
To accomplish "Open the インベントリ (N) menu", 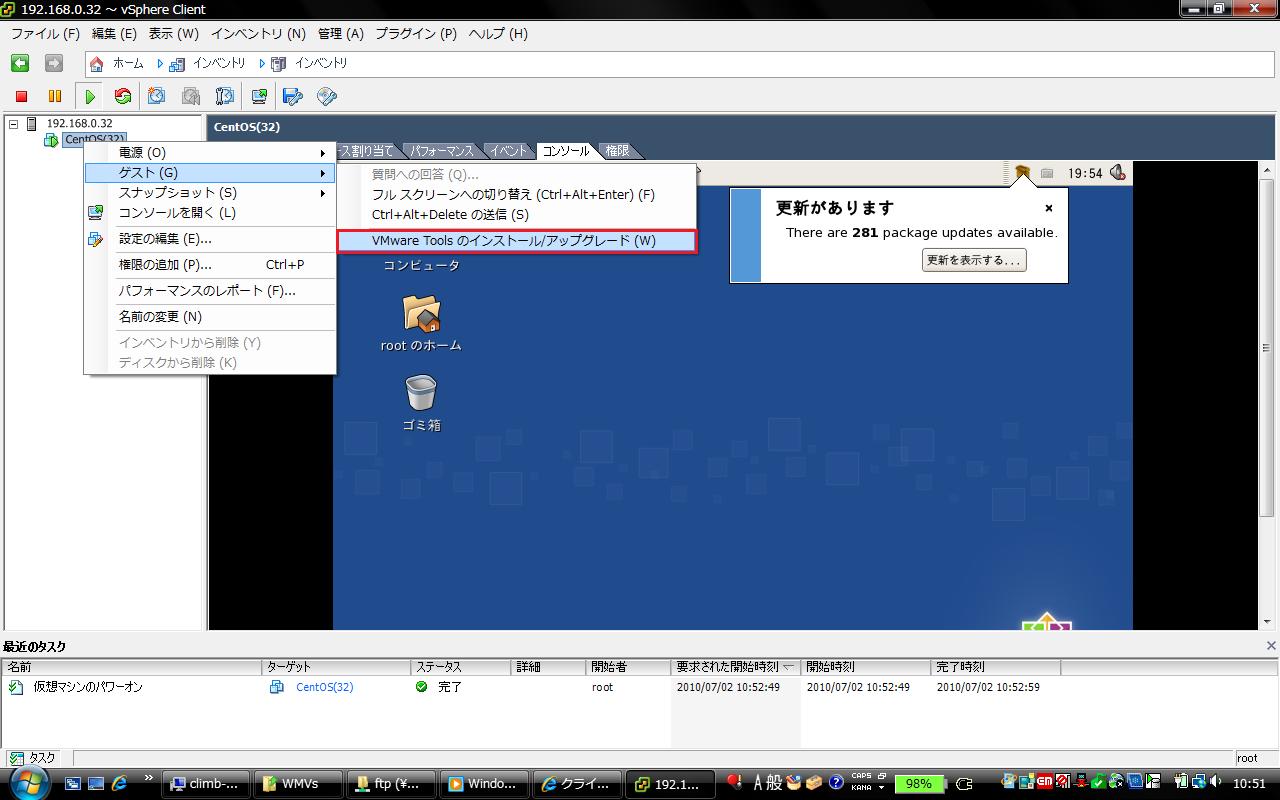I will click(258, 33).
